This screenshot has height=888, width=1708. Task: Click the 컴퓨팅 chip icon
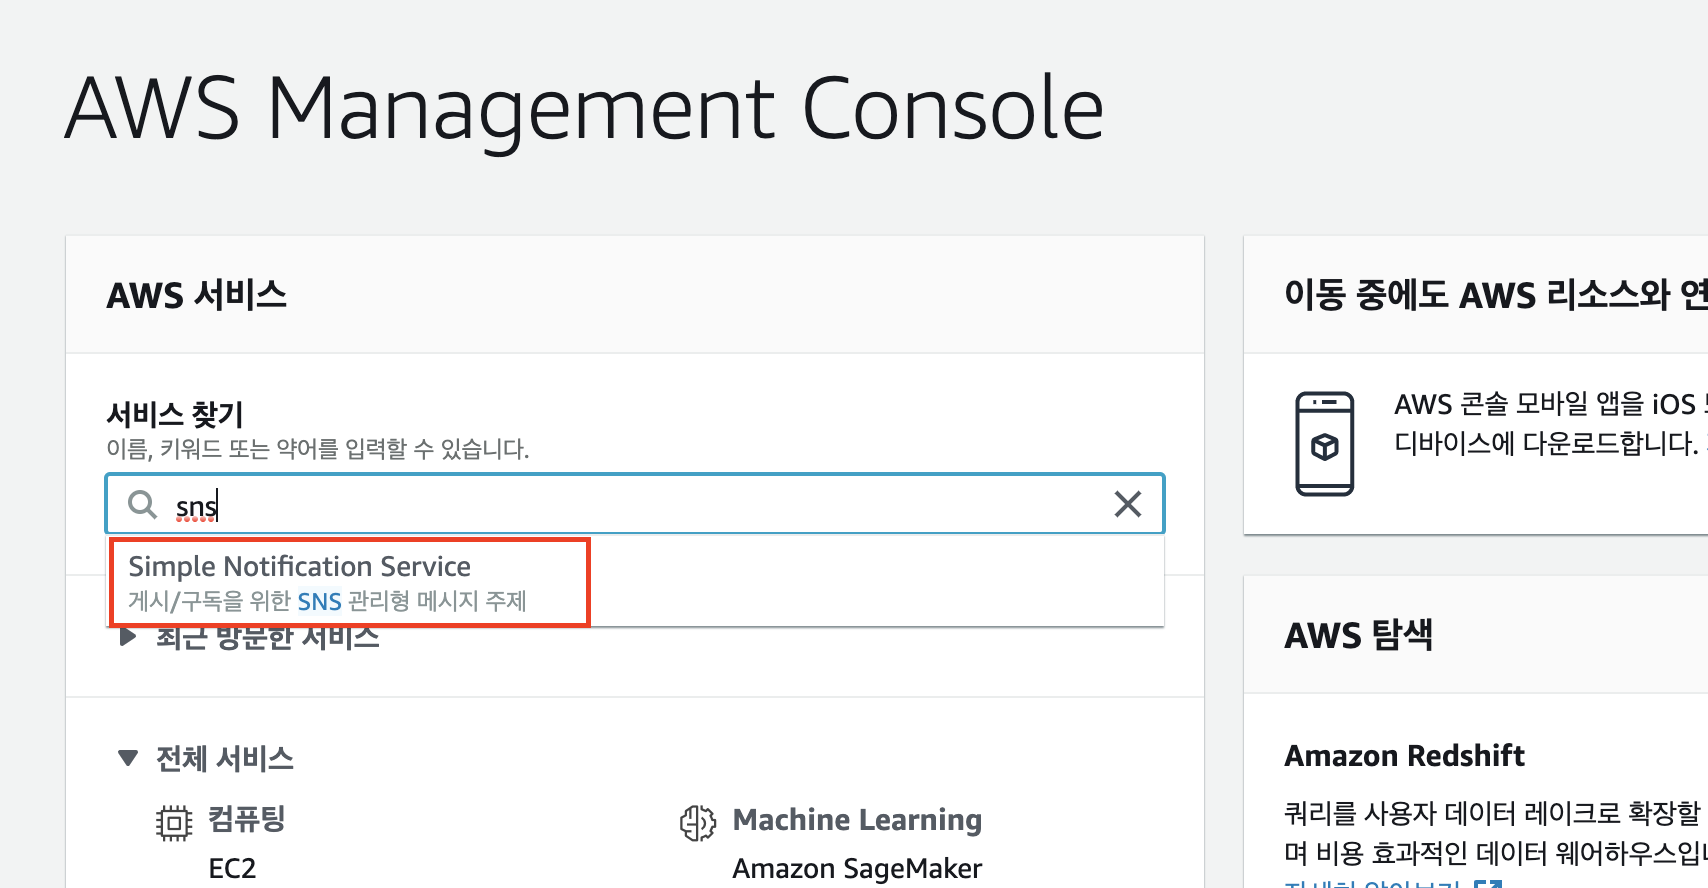tap(174, 823)
